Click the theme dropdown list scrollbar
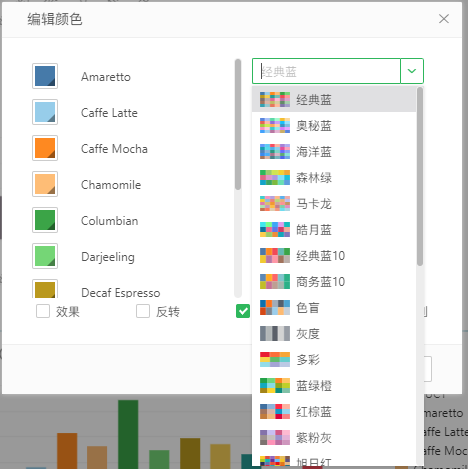This screenshot has height=469, width=468. (420, 176)
